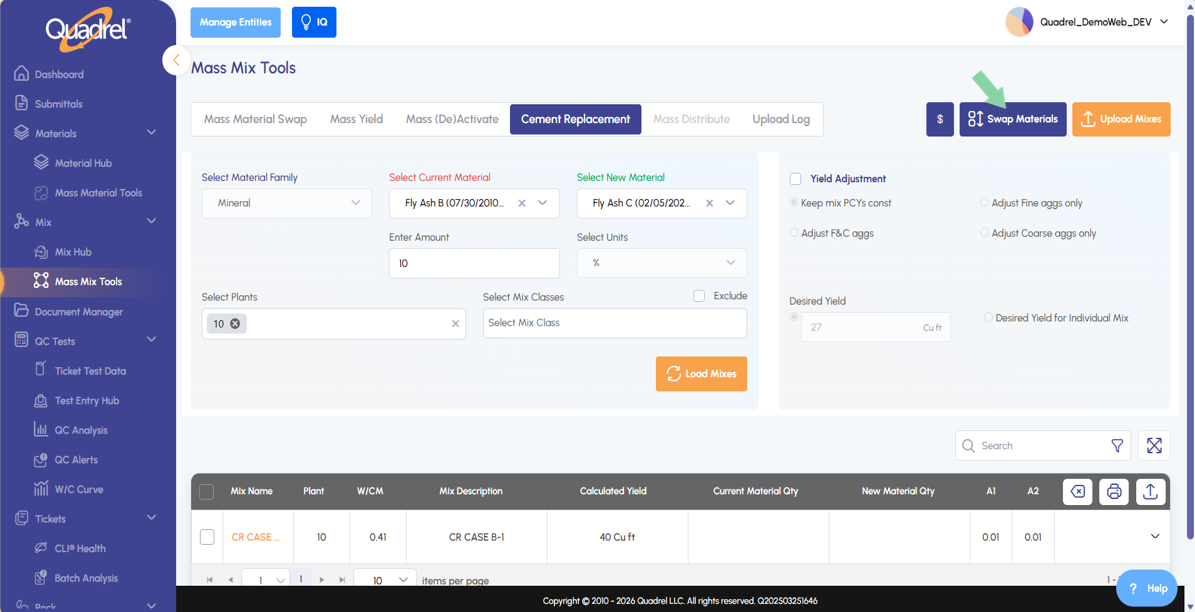Open Material Hub via its icon
The height and width of the screenshot is (612, 1195).
tap(41, 163)
